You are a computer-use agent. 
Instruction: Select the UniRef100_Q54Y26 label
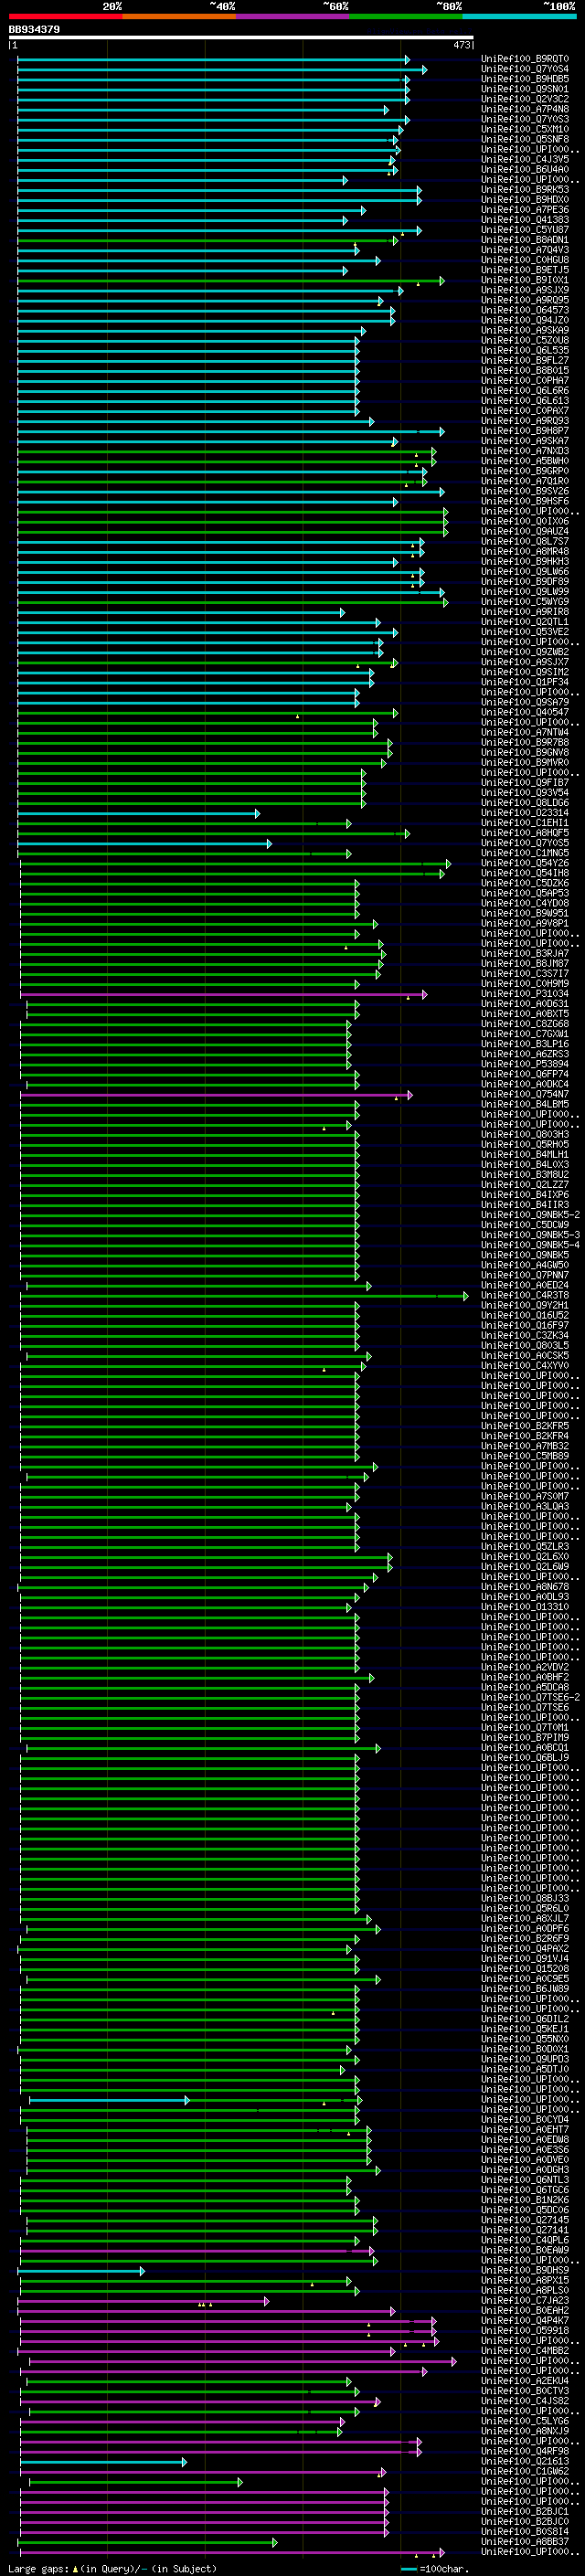(525, 863)
